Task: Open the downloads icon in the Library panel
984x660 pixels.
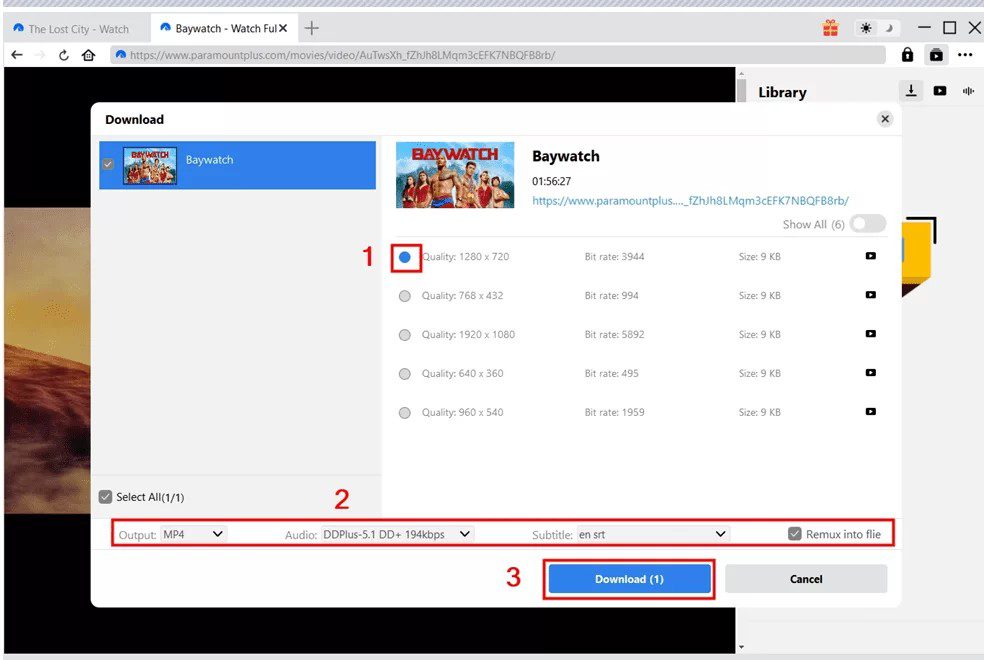Action: coord(911,91)
